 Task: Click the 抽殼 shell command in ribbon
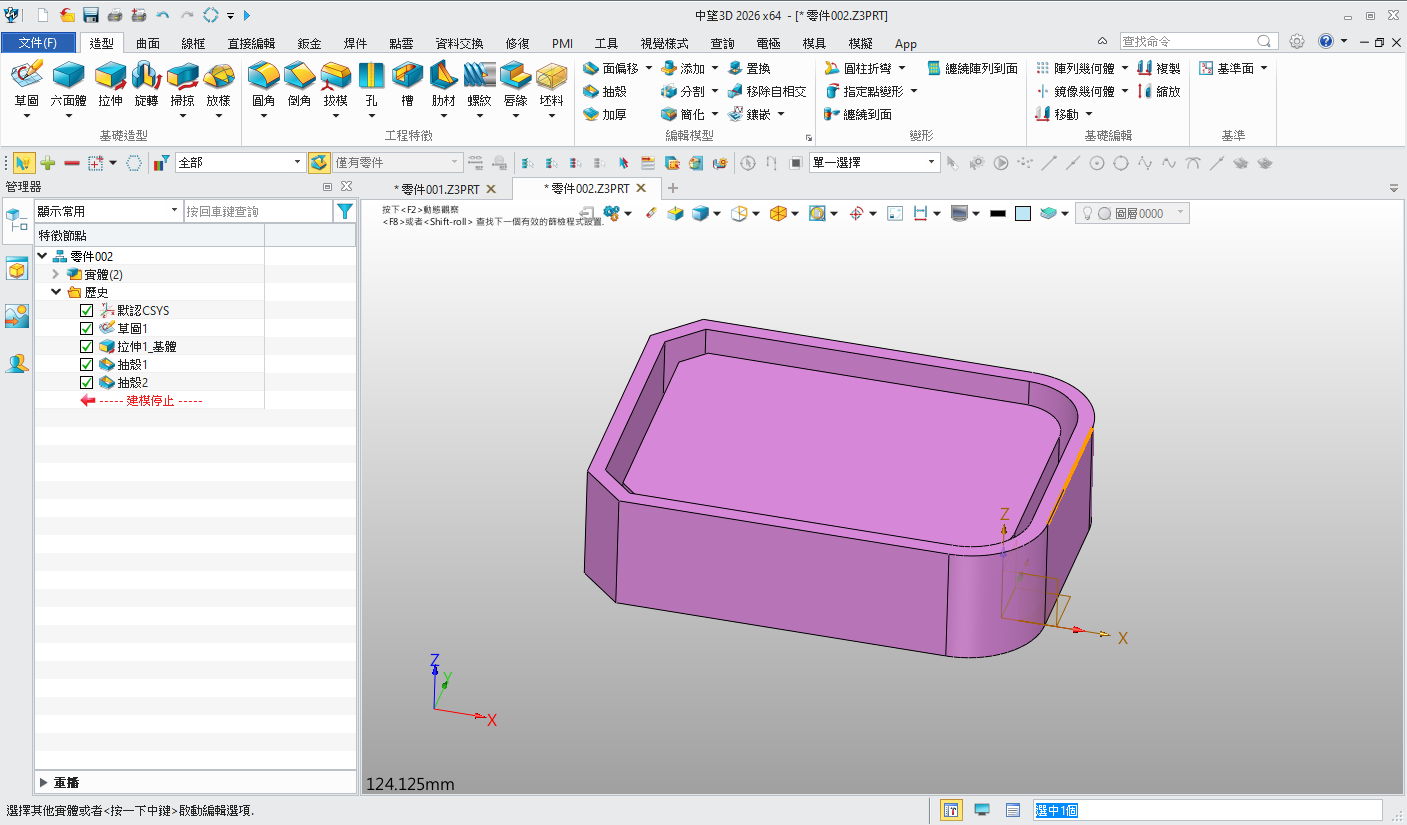click(x=605, y=91)
